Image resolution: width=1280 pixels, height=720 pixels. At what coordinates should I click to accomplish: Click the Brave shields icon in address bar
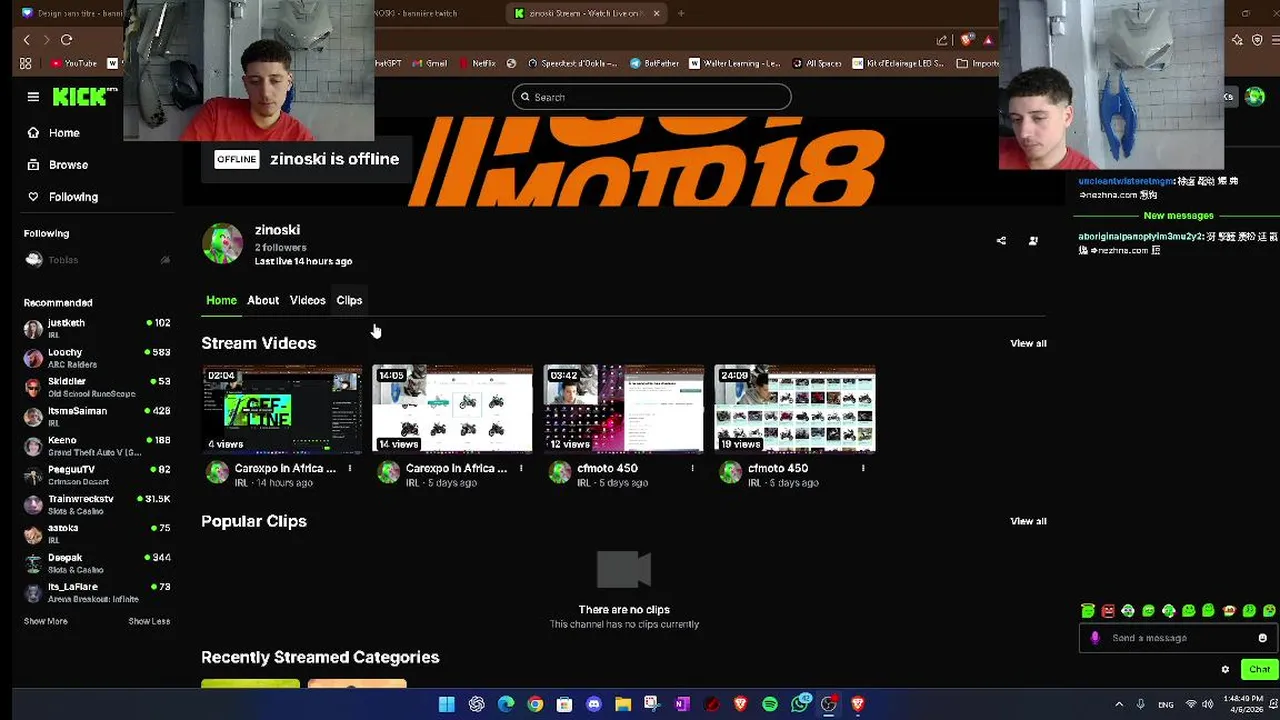point(966,40)
